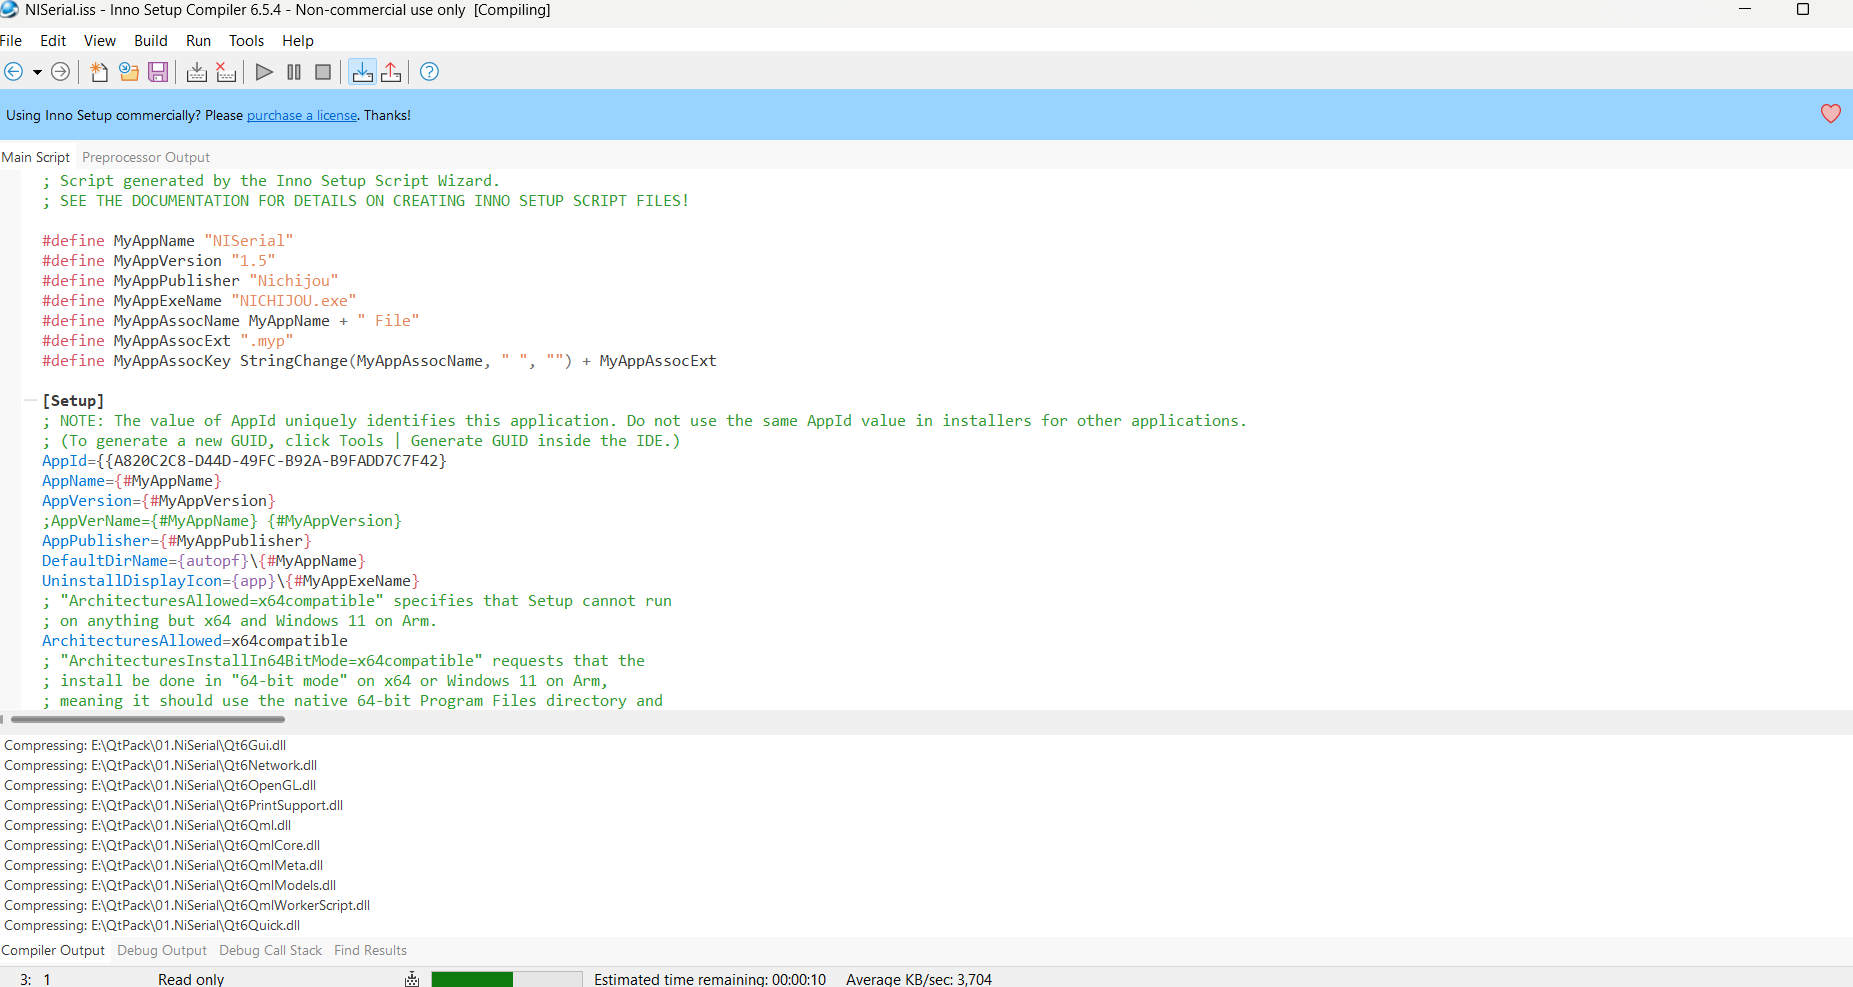
Task: Click the commented ;AppVerName line
Action: coord(222,520)
